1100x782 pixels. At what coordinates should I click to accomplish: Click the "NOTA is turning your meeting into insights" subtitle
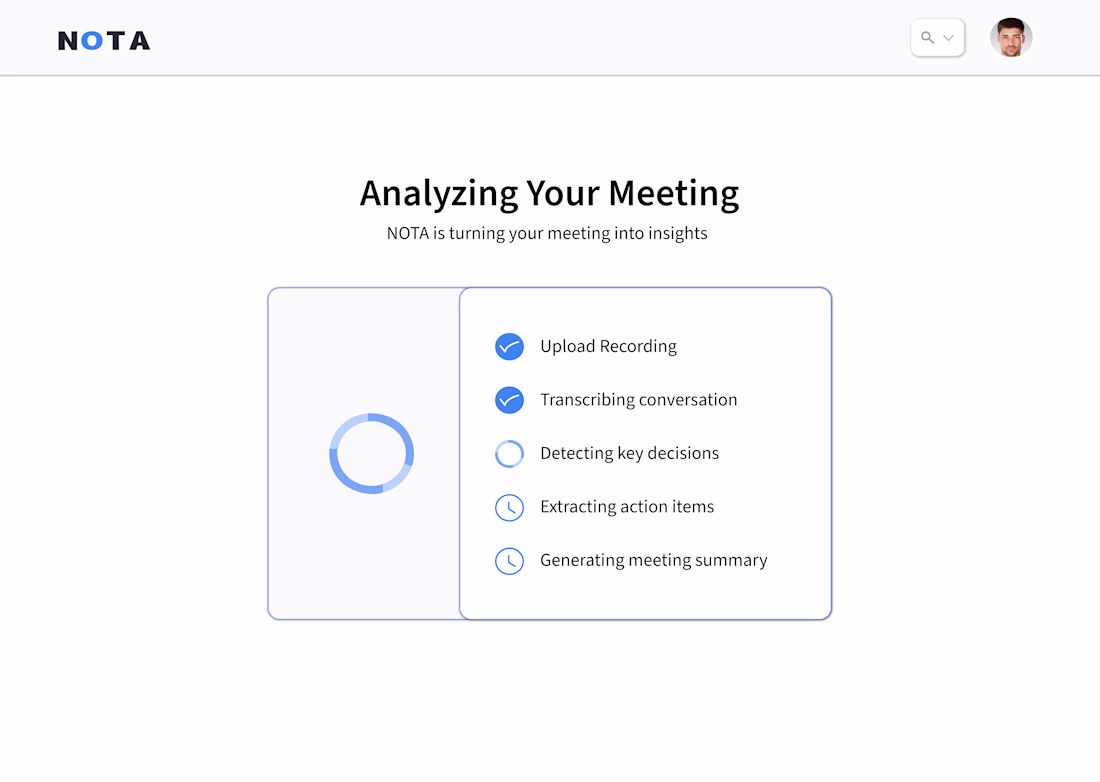[x=547, y=234]
